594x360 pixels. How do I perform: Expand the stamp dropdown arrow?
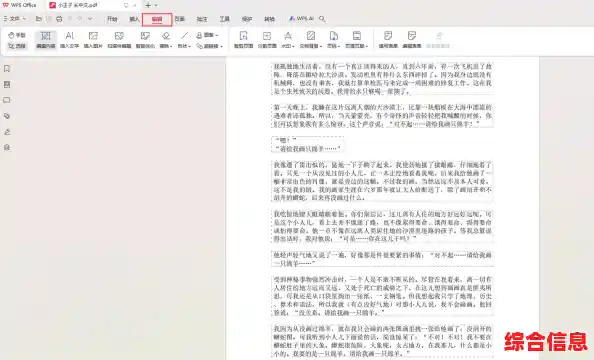tap(217, 35)
